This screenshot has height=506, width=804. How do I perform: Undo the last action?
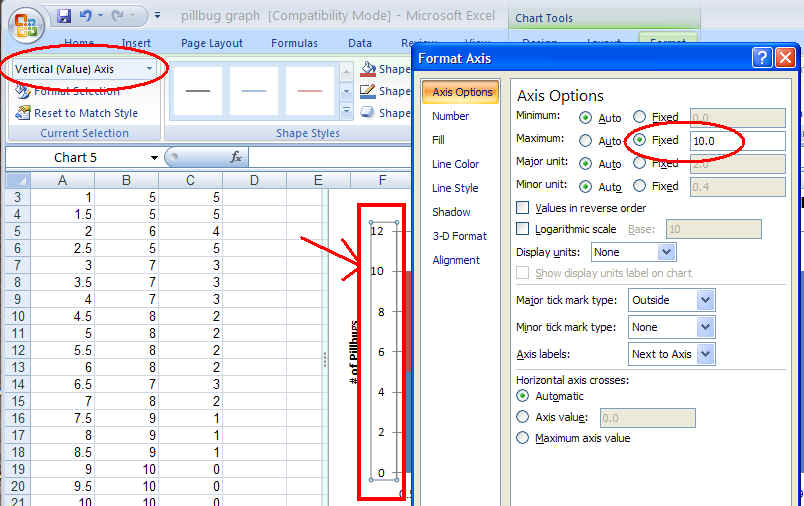tap(86, 16)
